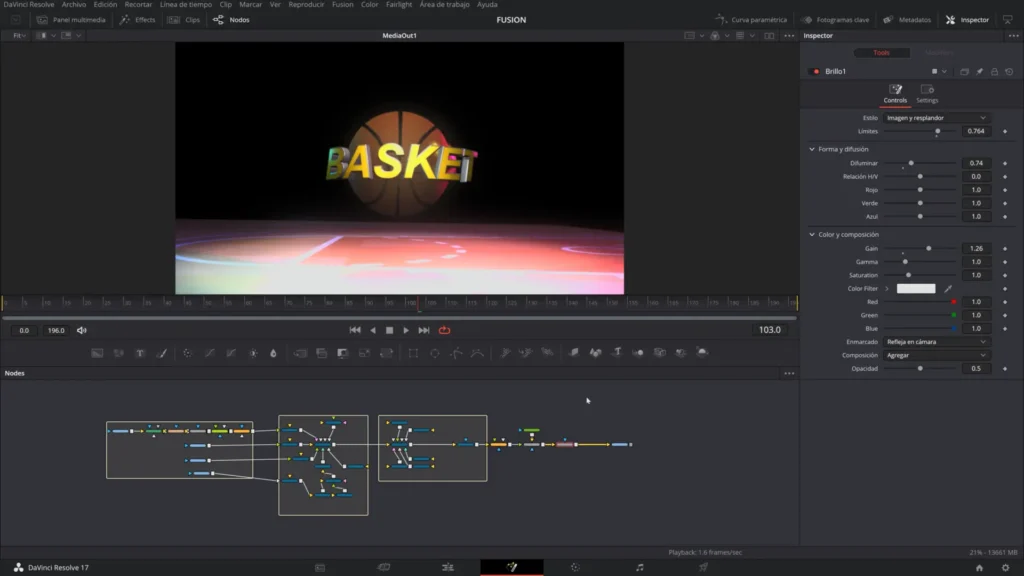Toggle loop playback button

click(x=444, y=330)
